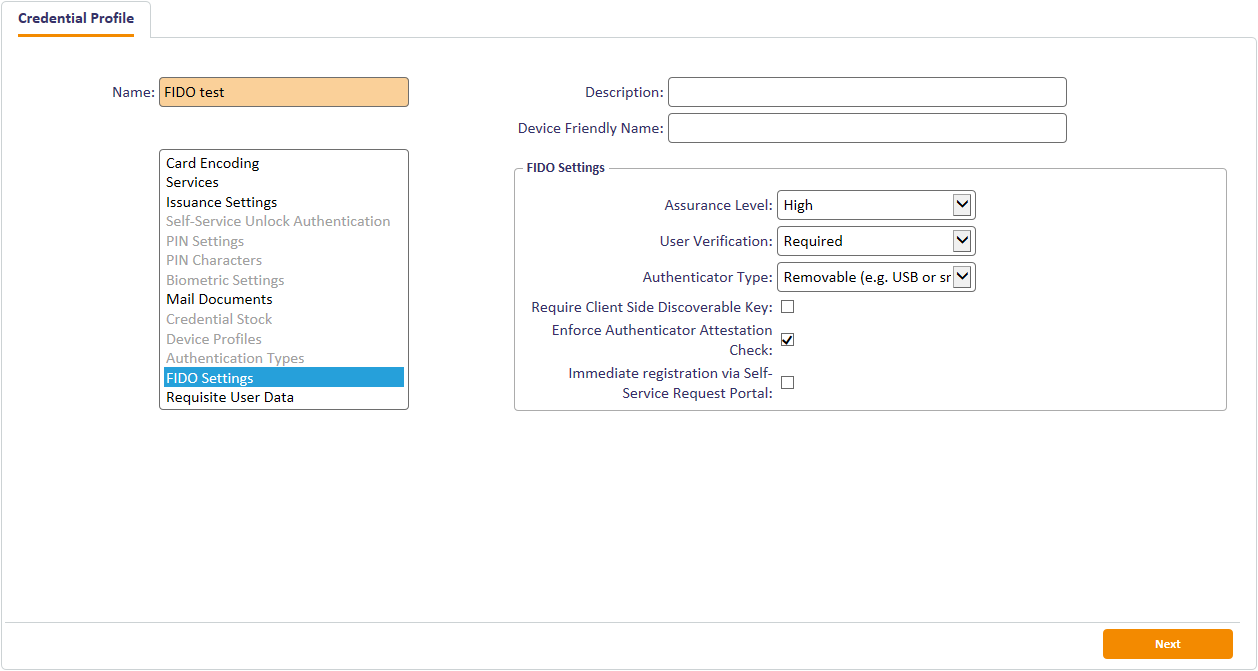Open the Authenticator Type dropdown
1258x671 pixels.
tap(875, 277)
